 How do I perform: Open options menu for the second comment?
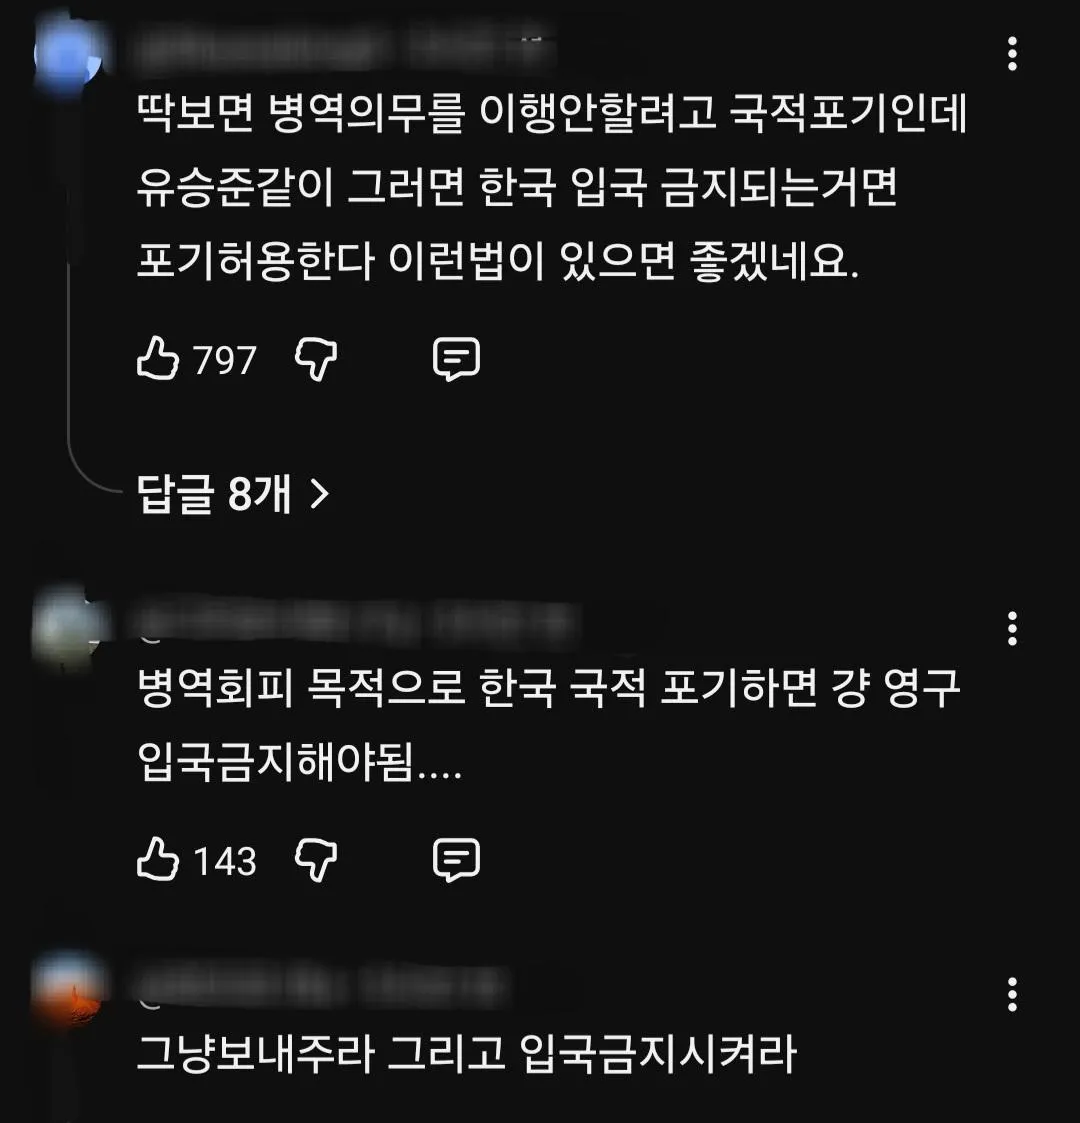coord(1012,628)
